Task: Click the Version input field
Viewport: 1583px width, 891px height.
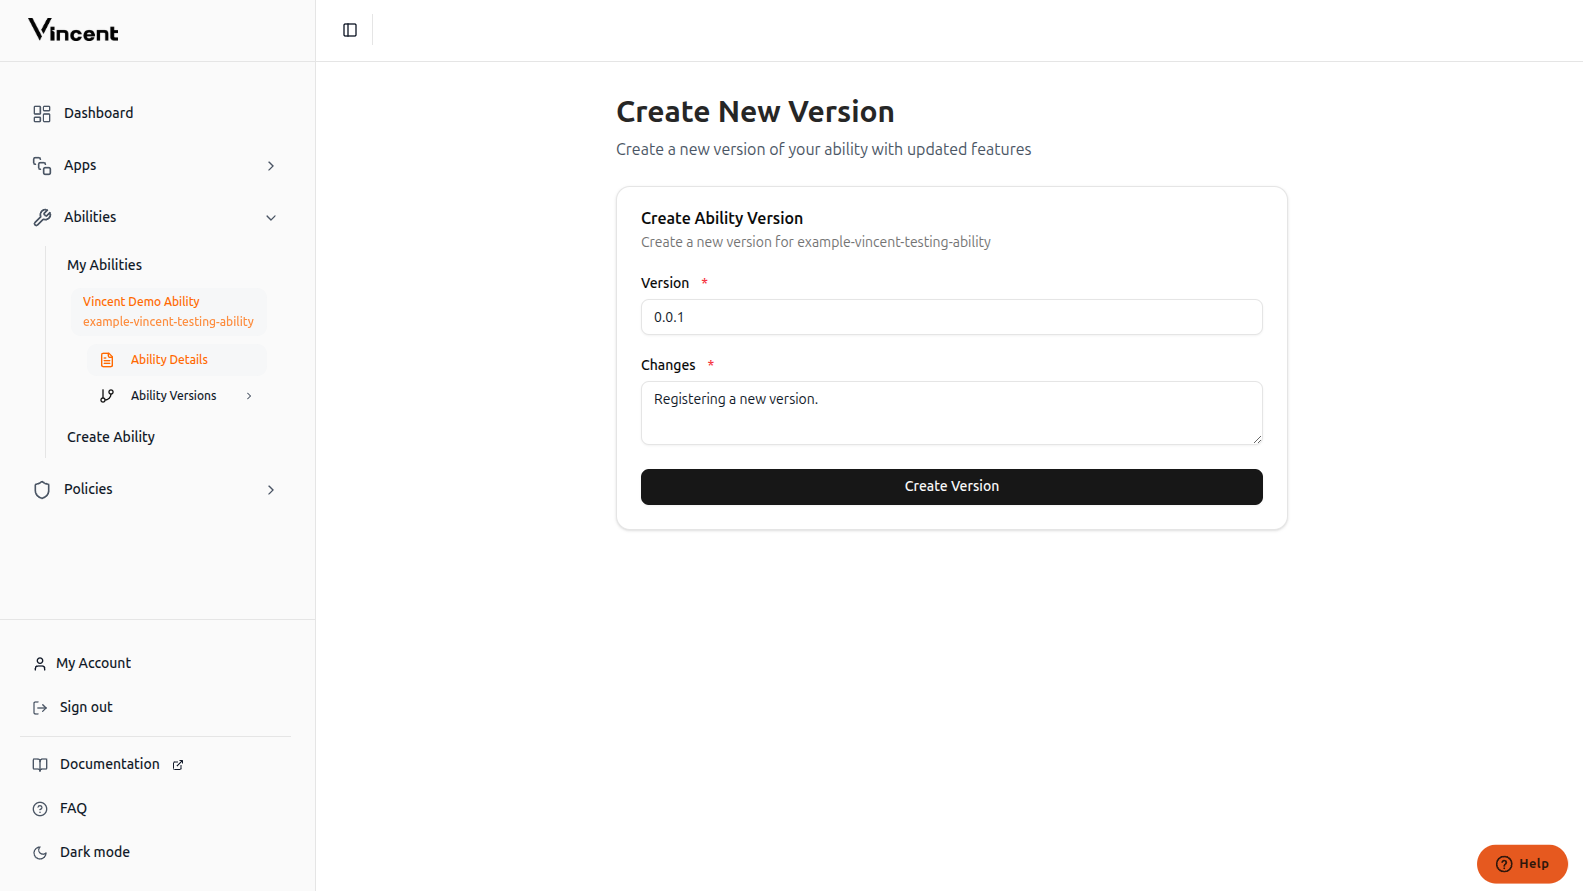Action: (x=952, y=317)
